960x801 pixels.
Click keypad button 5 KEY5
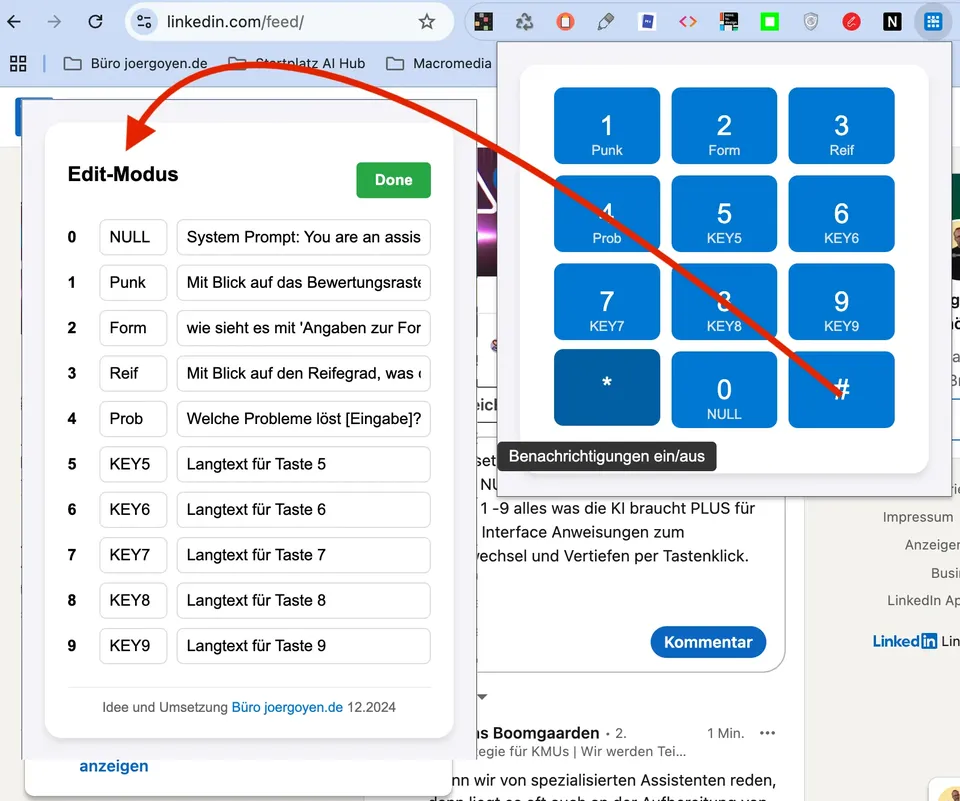click(724, 214)
